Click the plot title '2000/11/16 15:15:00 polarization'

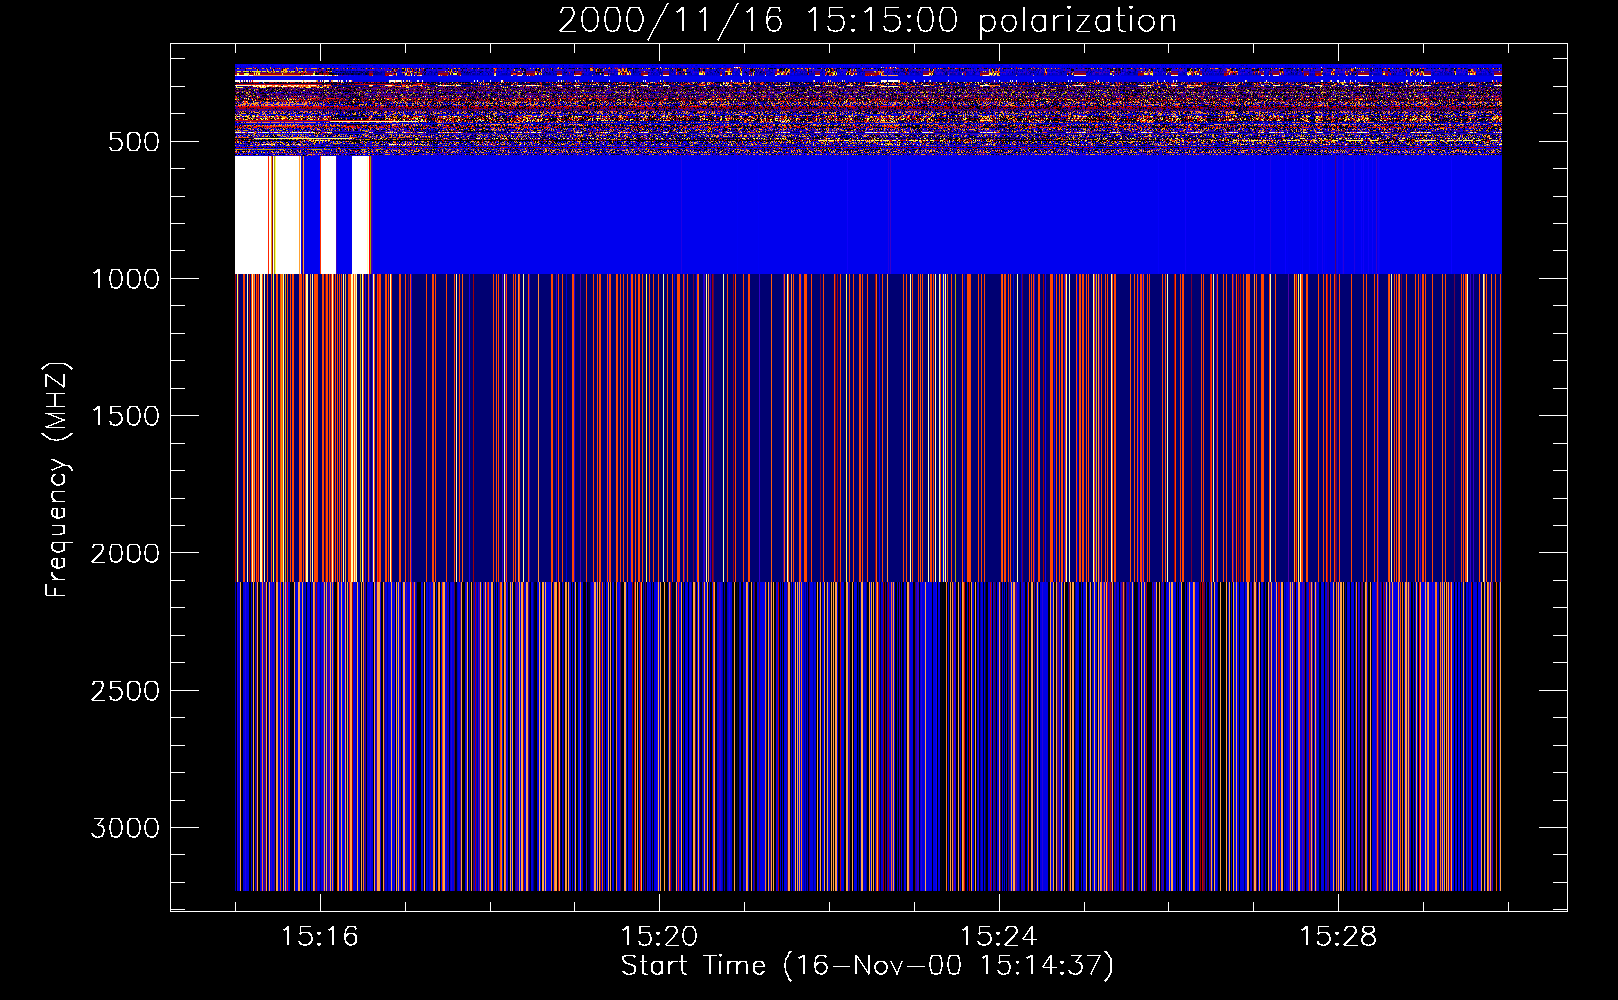(x=867, y=21)
